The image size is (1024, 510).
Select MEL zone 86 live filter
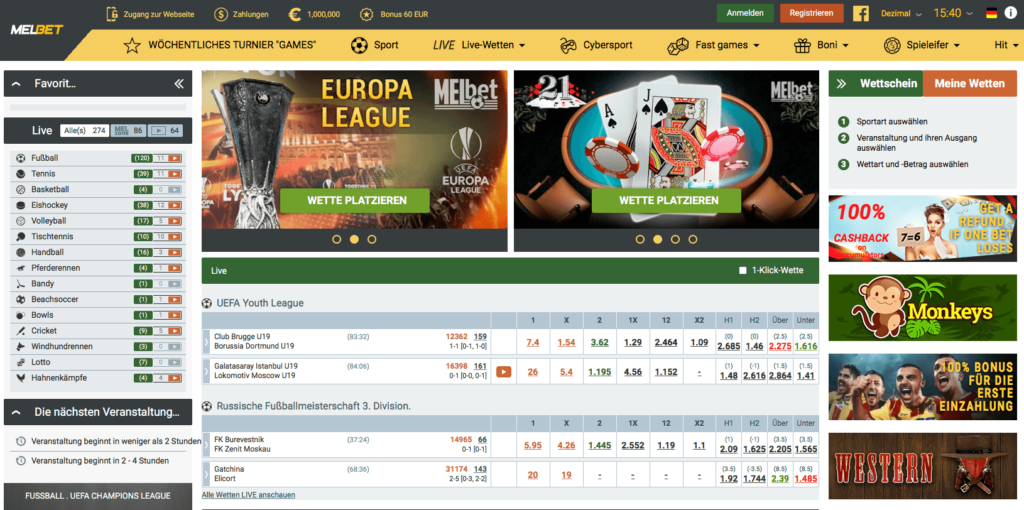[x=128, y=131]
